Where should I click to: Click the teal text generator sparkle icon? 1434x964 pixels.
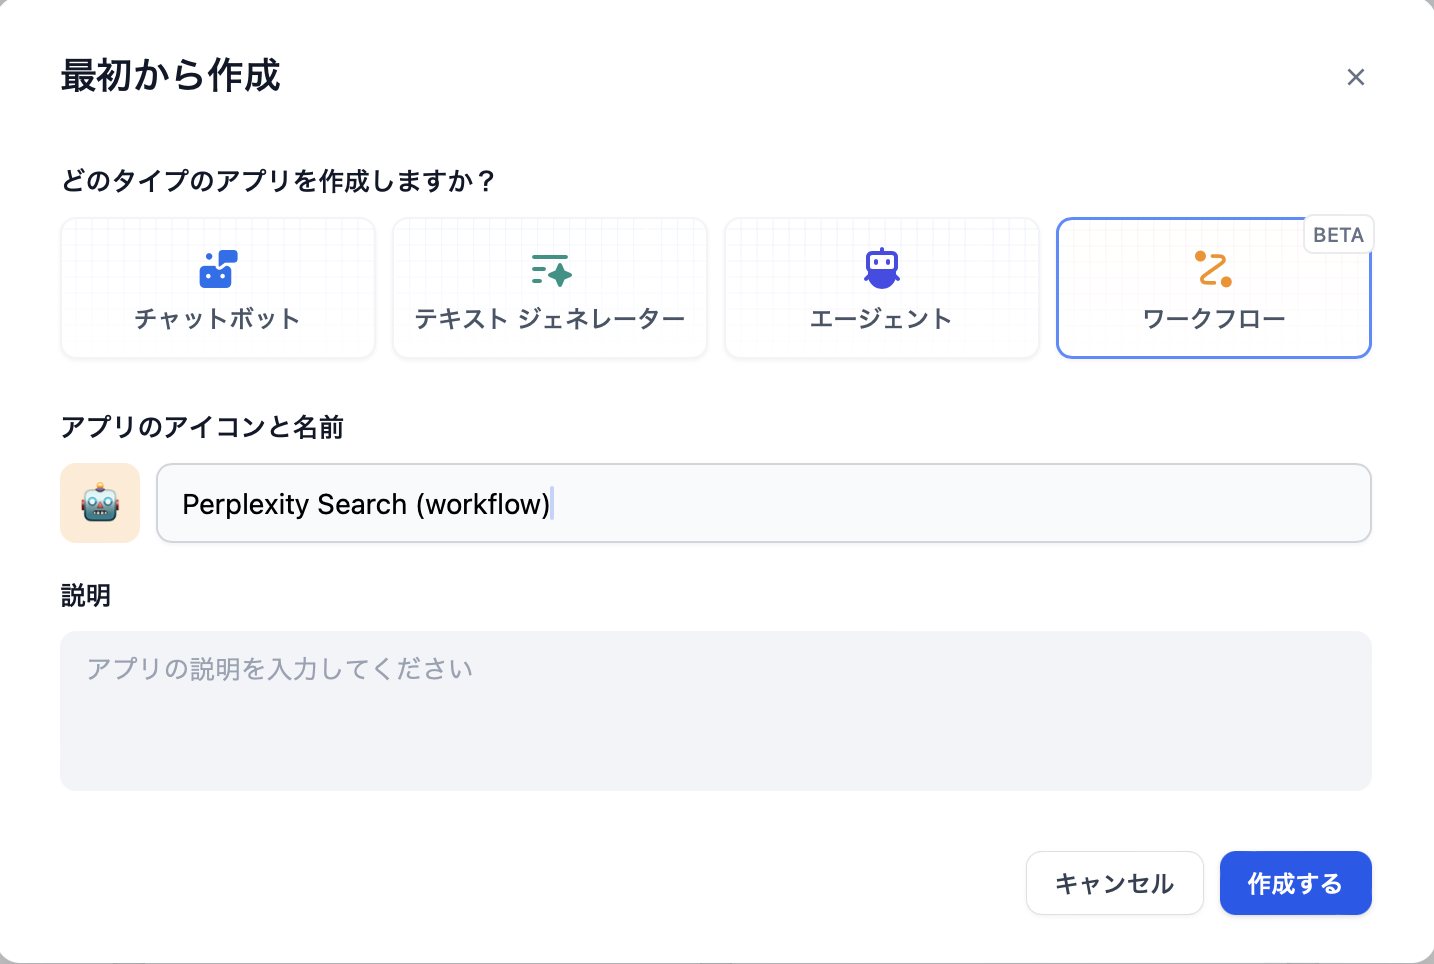[549, 268]
